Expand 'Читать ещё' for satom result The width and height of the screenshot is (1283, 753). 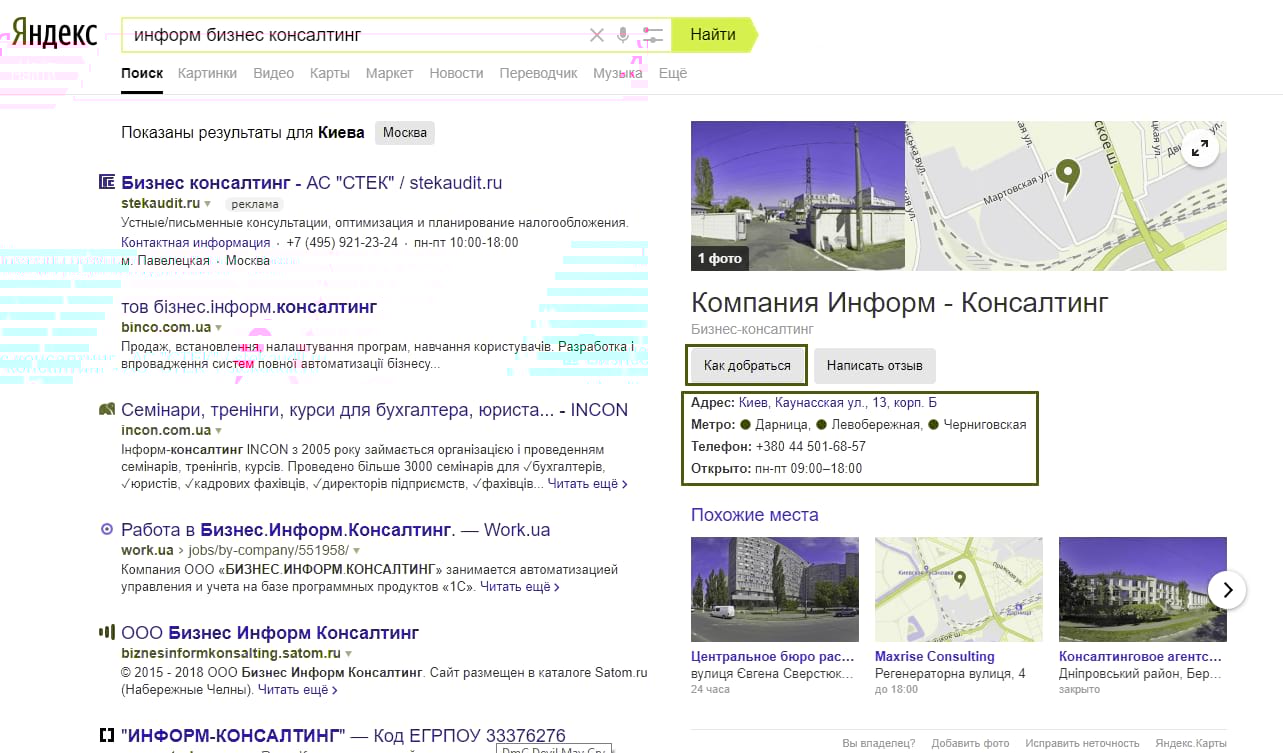pos(297,690)
